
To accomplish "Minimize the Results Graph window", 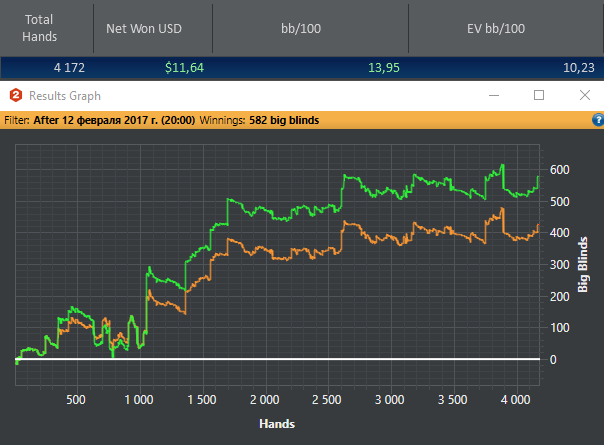I will tap(494, 95).
